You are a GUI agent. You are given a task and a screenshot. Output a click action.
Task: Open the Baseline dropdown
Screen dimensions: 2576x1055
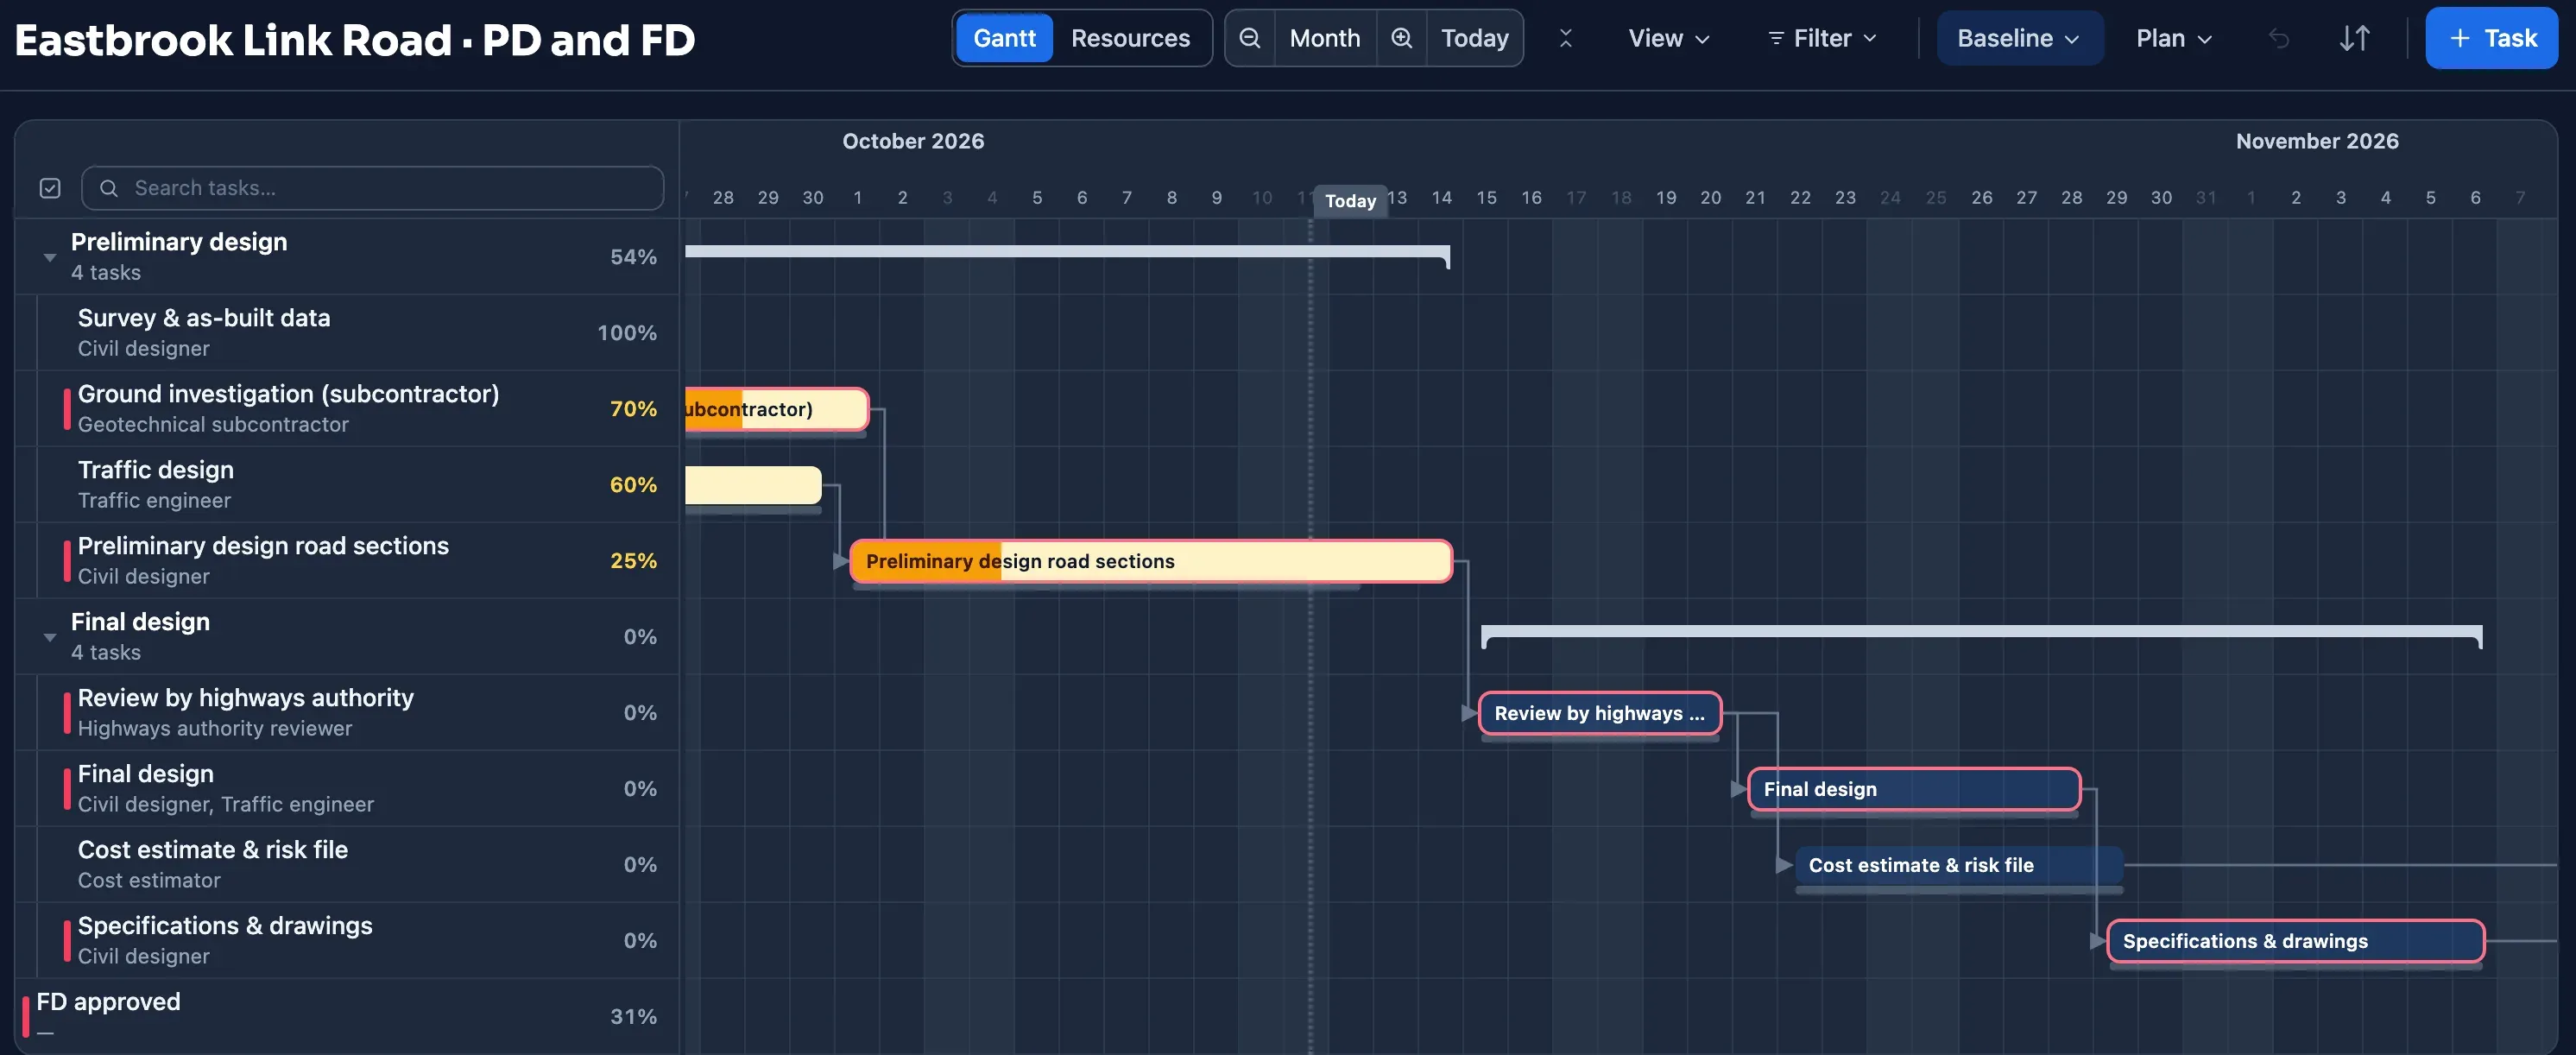[2019, 38]
